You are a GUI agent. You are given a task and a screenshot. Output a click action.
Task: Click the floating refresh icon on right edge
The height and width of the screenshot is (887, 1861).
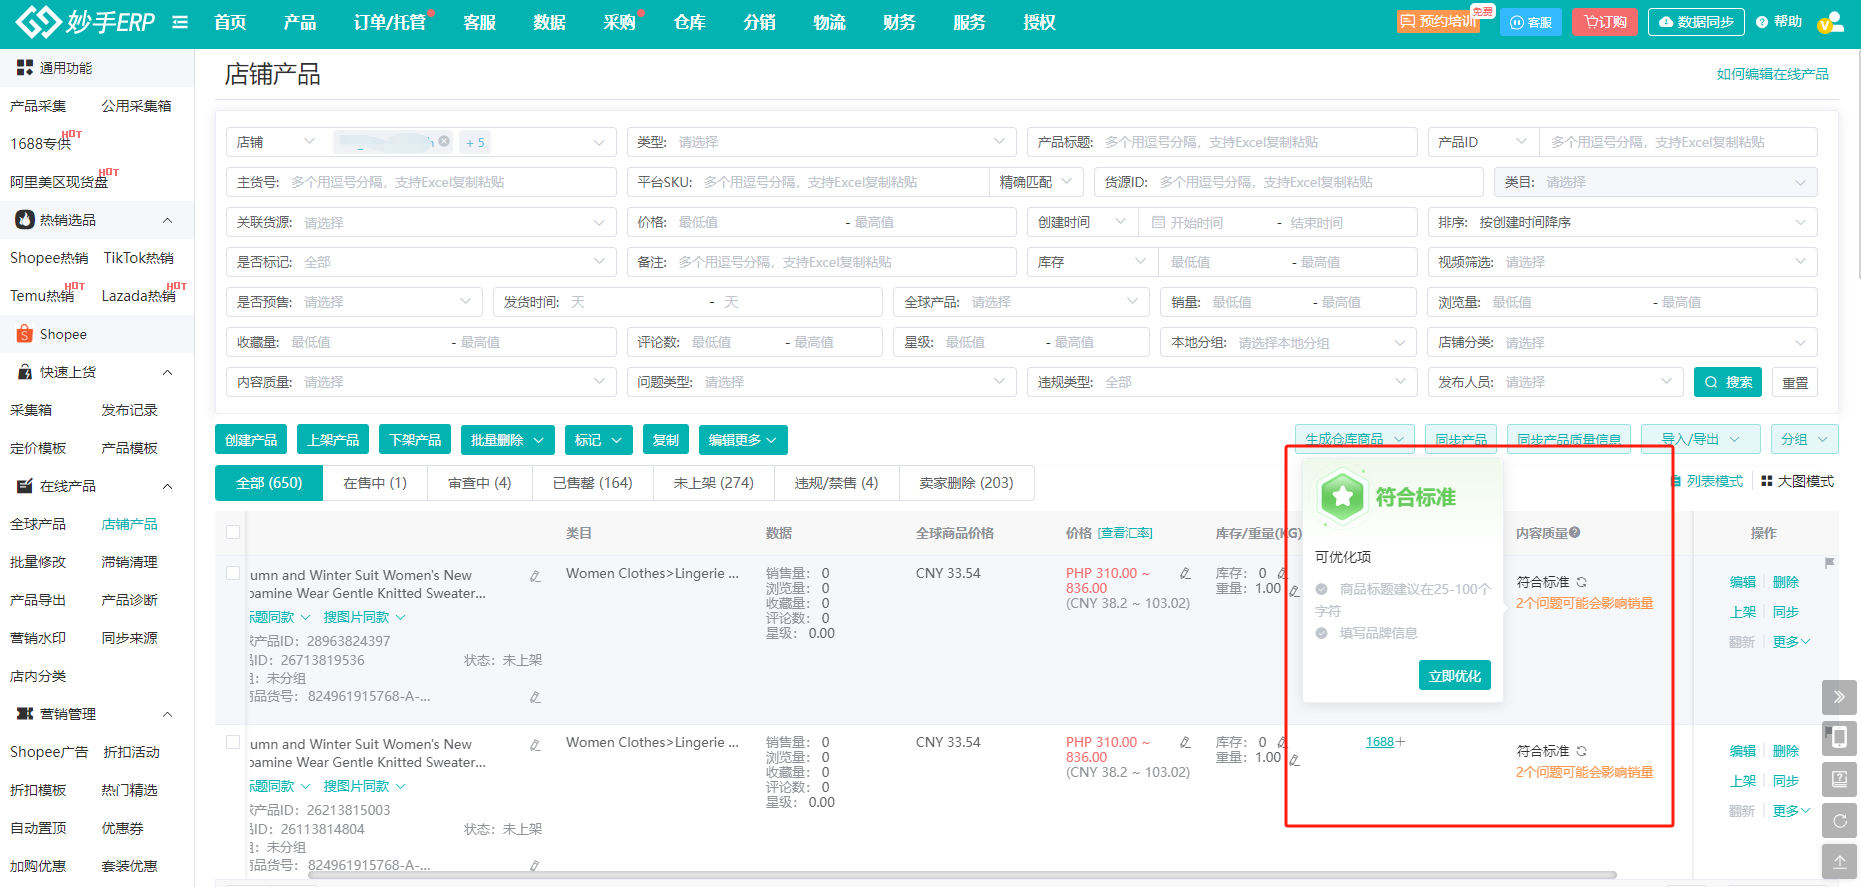click(x=1839, y=821)
